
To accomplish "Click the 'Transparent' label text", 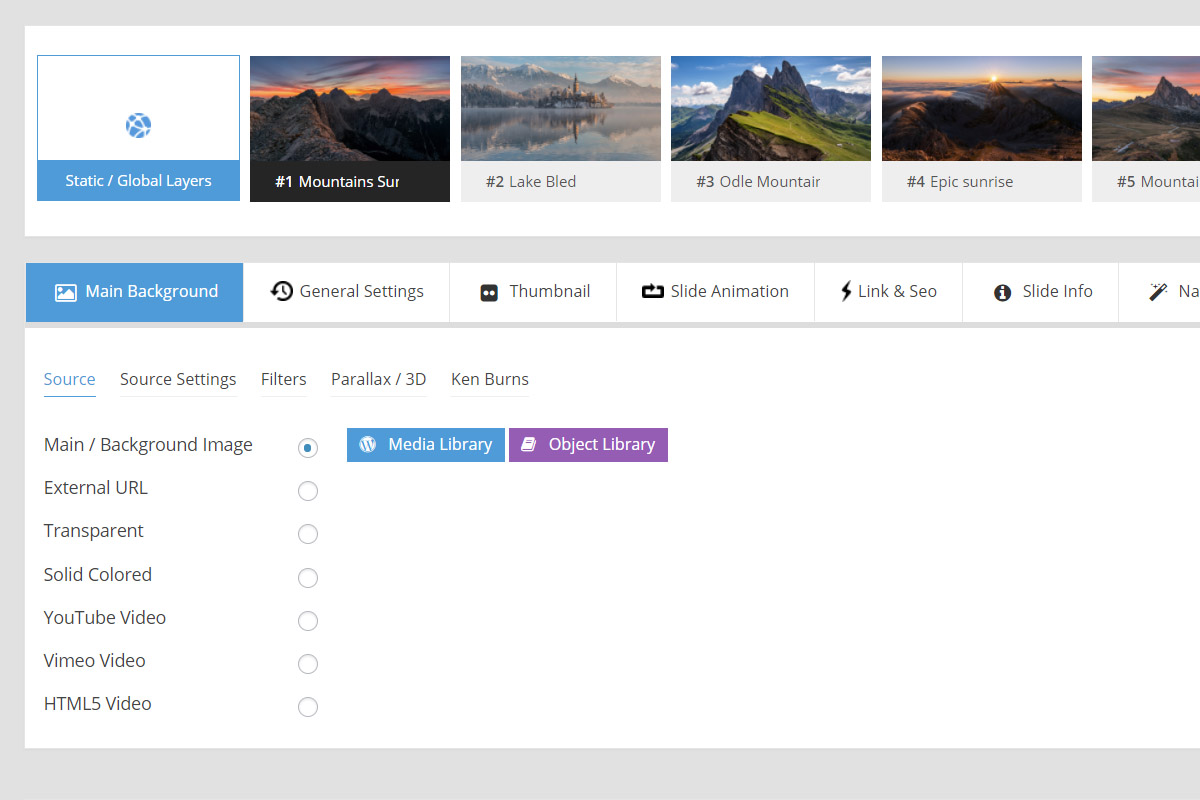I will [x=94, y=531].
